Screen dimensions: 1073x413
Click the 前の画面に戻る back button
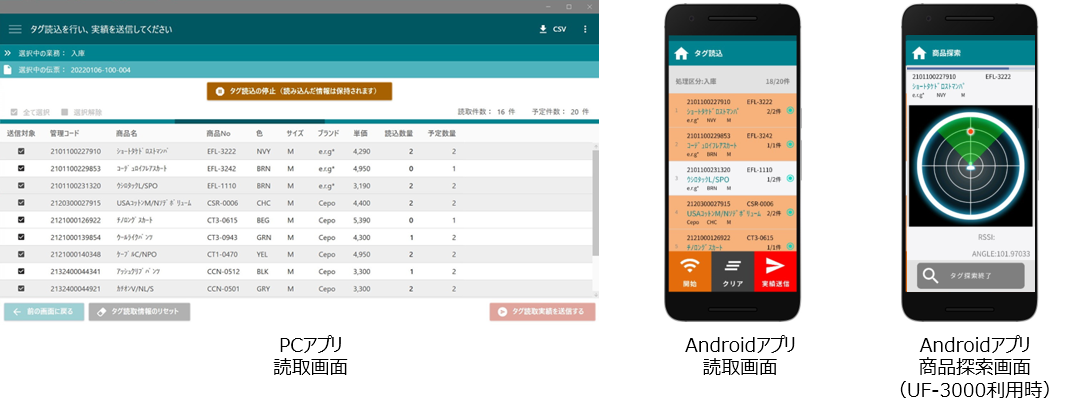click(x=43, y=311)
